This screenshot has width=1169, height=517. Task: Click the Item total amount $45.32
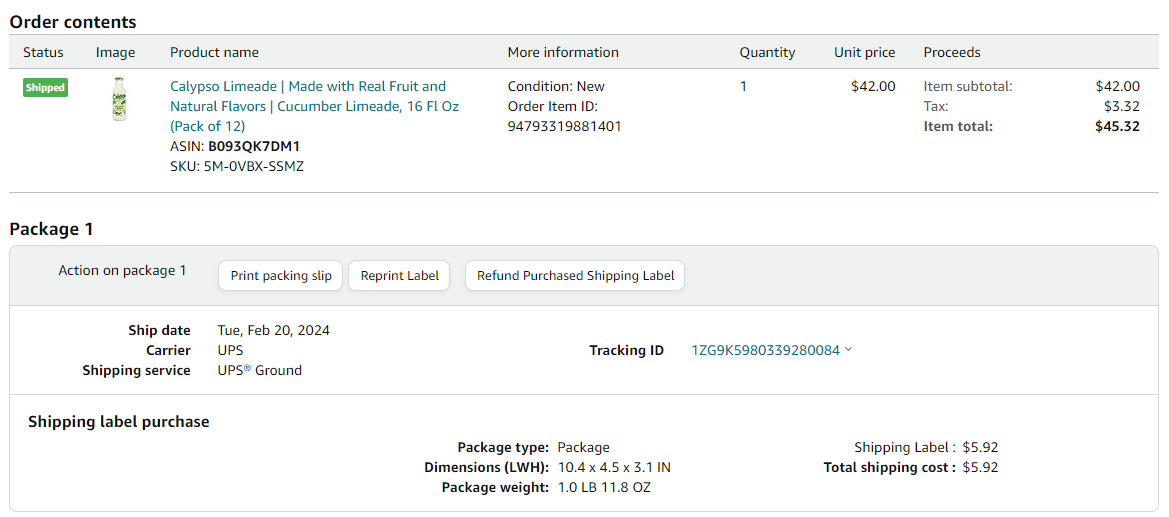pyautogui.click(x=1117, y=126)
